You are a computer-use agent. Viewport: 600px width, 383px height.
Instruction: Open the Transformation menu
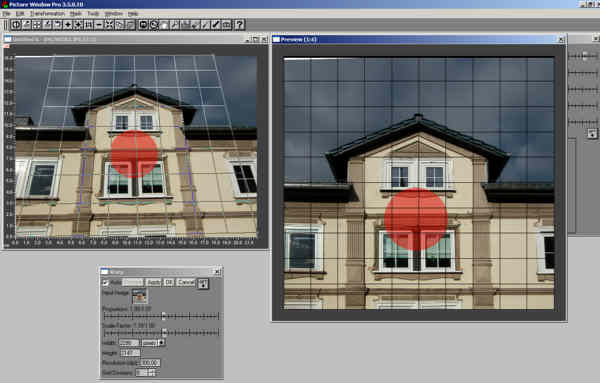tap(47, 14)
